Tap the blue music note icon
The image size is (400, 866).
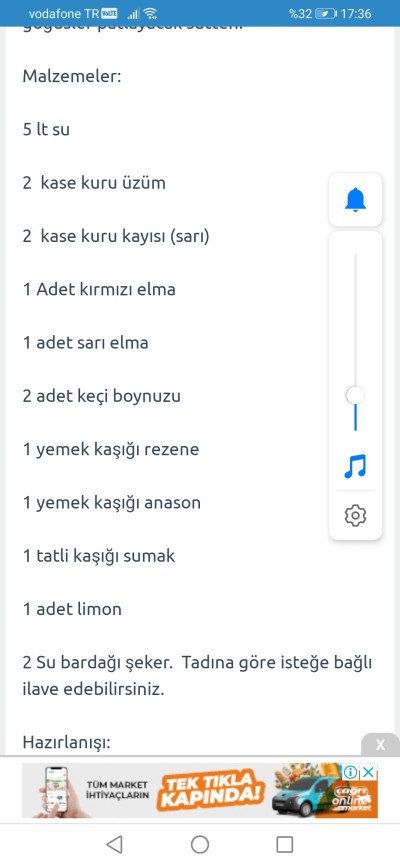click(355, 466)
